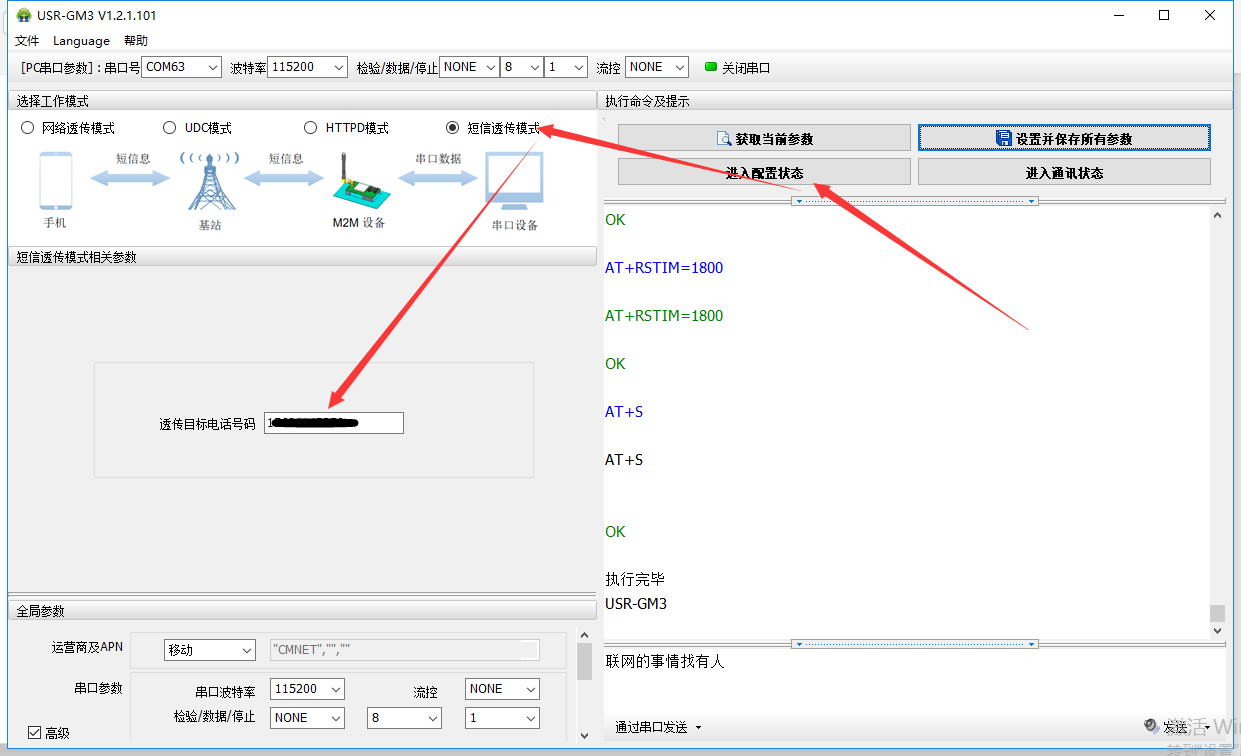Open the top 115200 baud rate dropdown

(308, 67)
